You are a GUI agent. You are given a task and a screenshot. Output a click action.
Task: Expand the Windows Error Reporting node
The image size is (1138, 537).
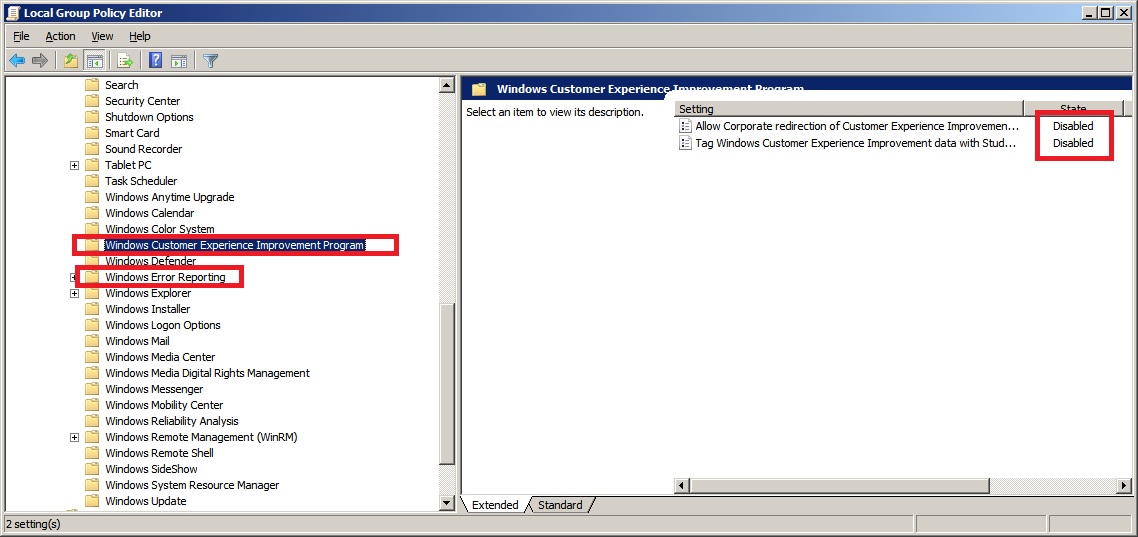pyautogui.click(x=74, y=277)
